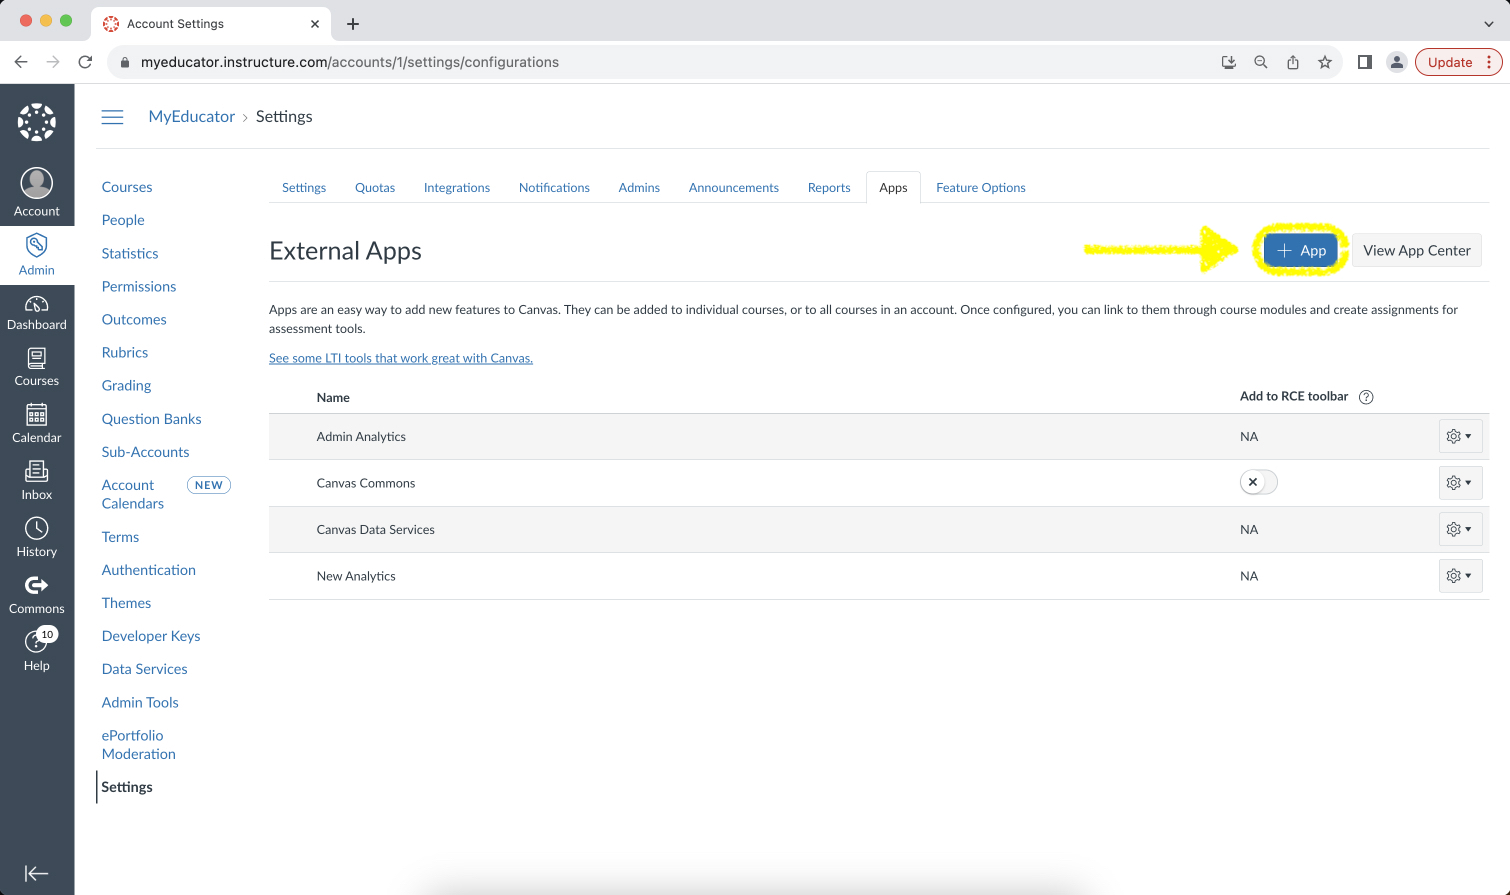The image size is (1510, 895).
Task: Click the browser share icon
Action: (1293, 62)
